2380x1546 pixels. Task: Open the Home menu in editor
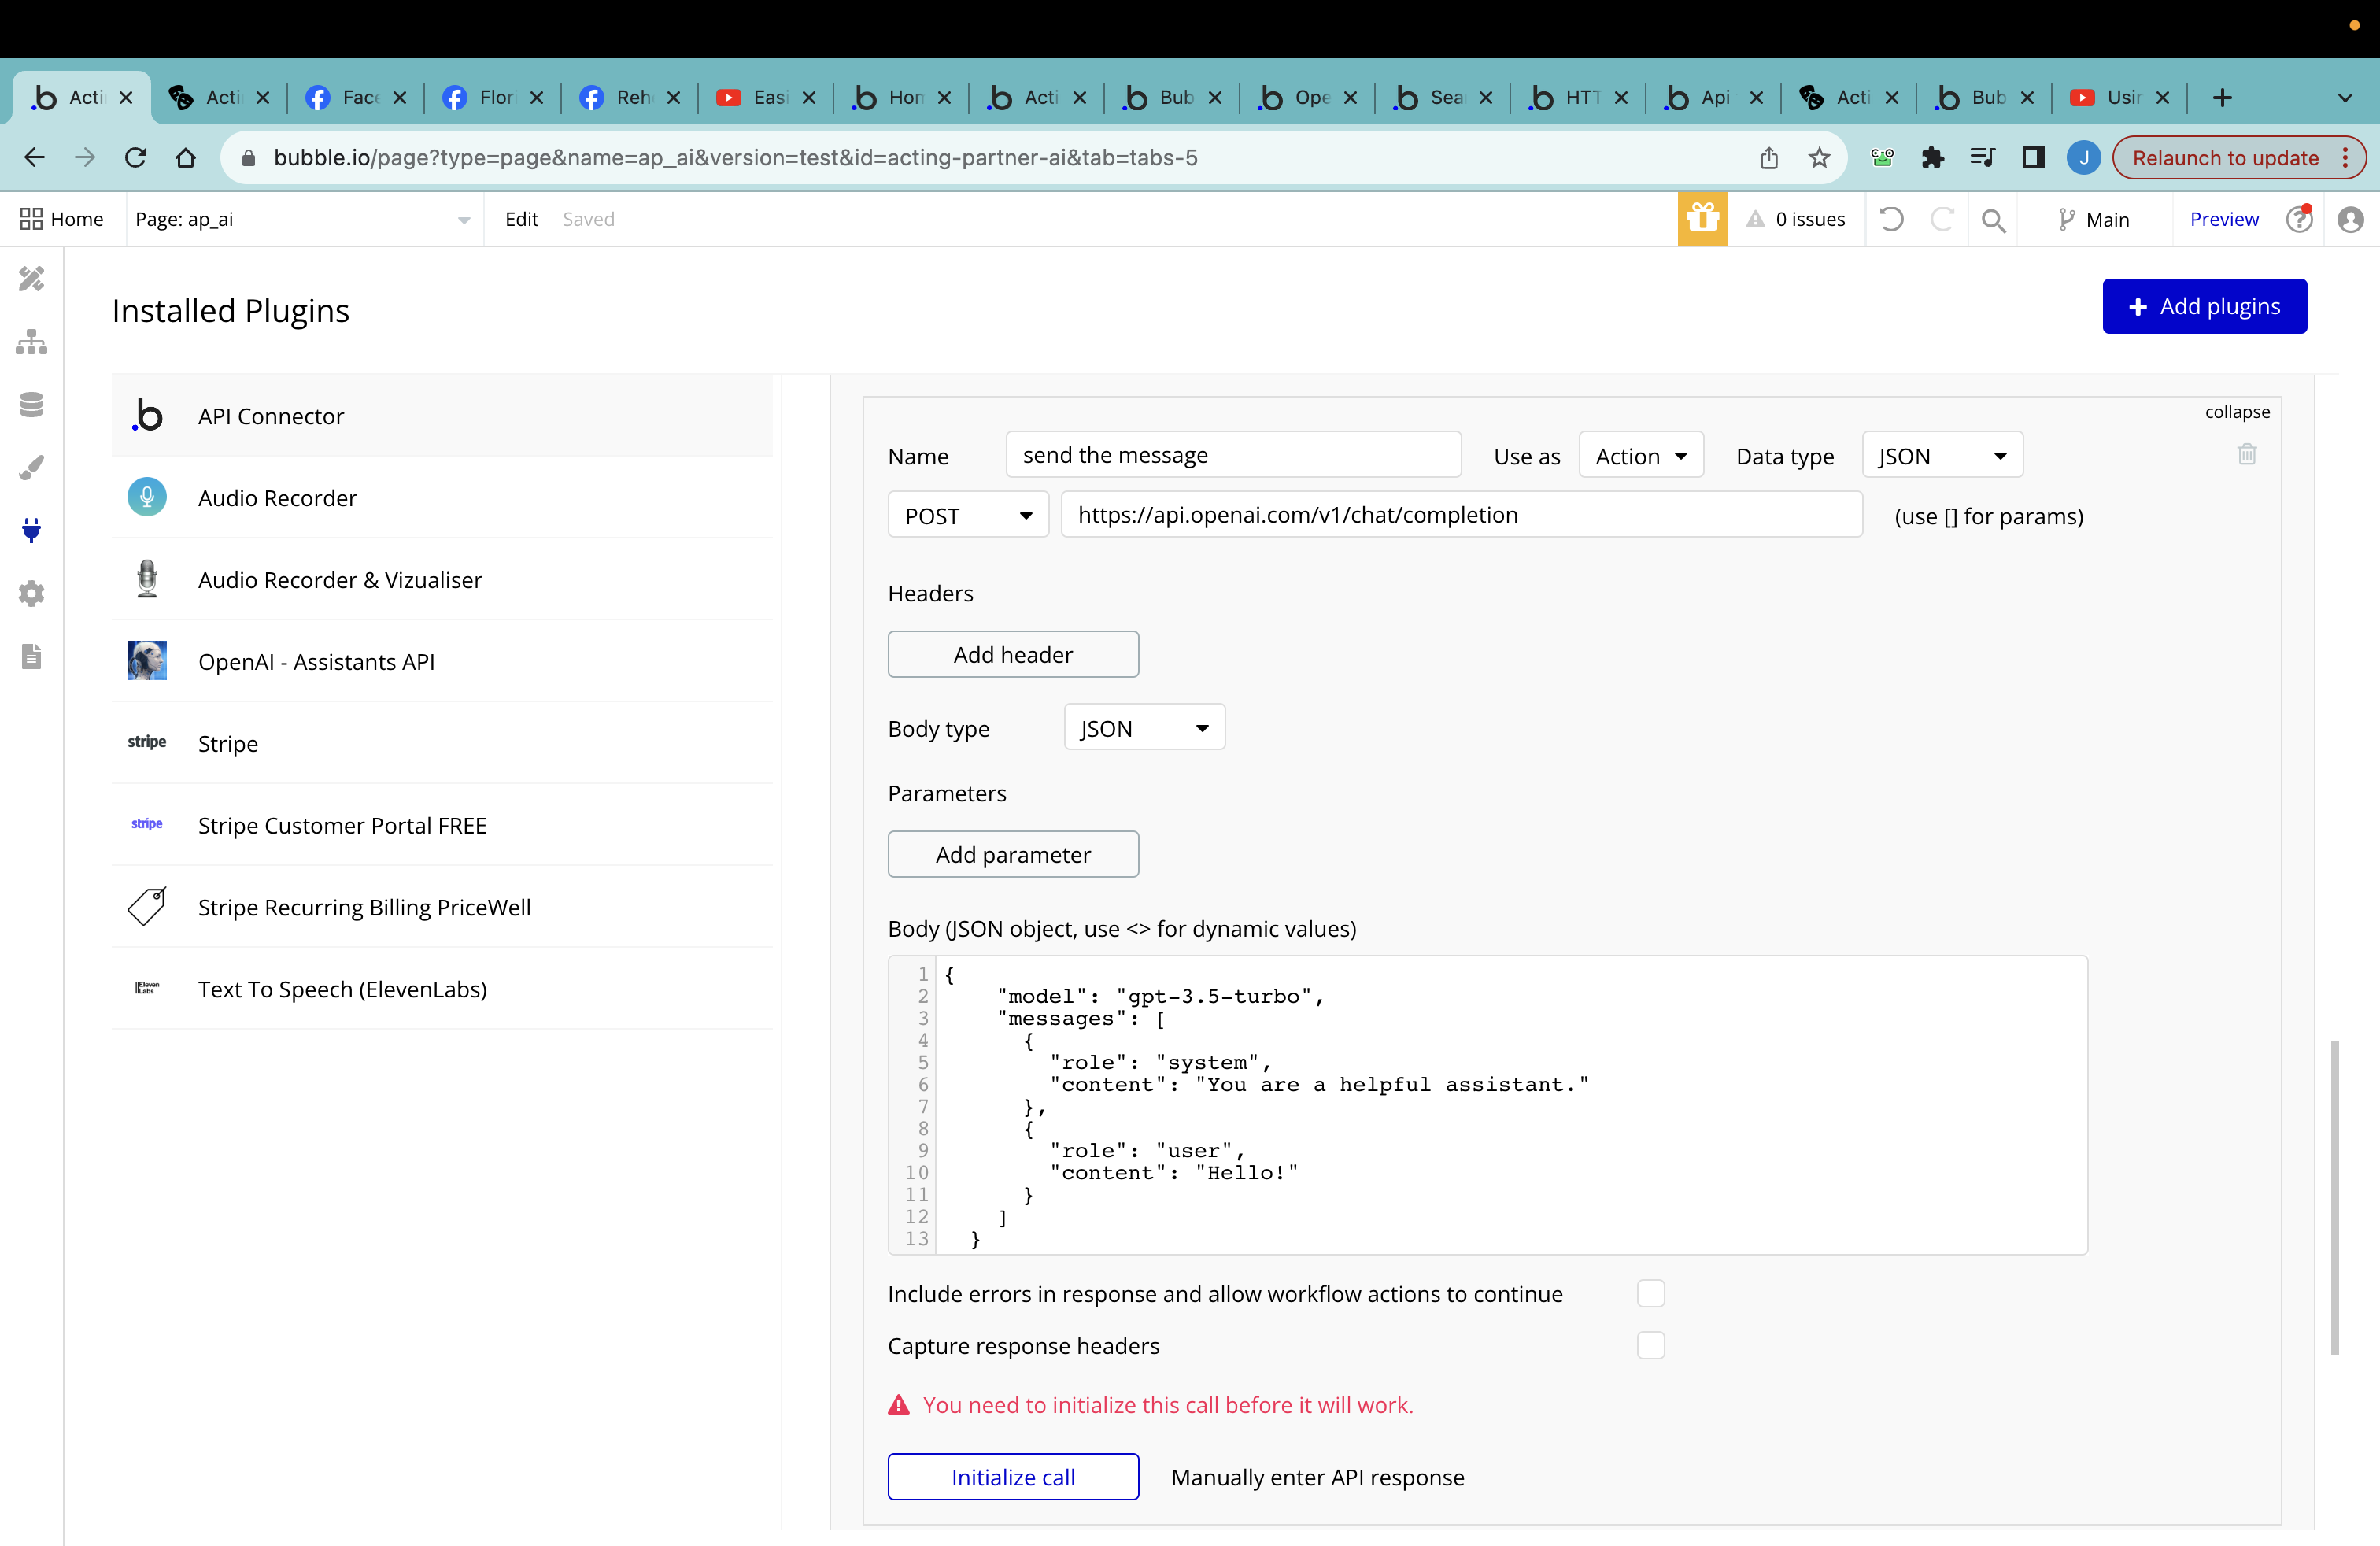click(x=62, y=219)
